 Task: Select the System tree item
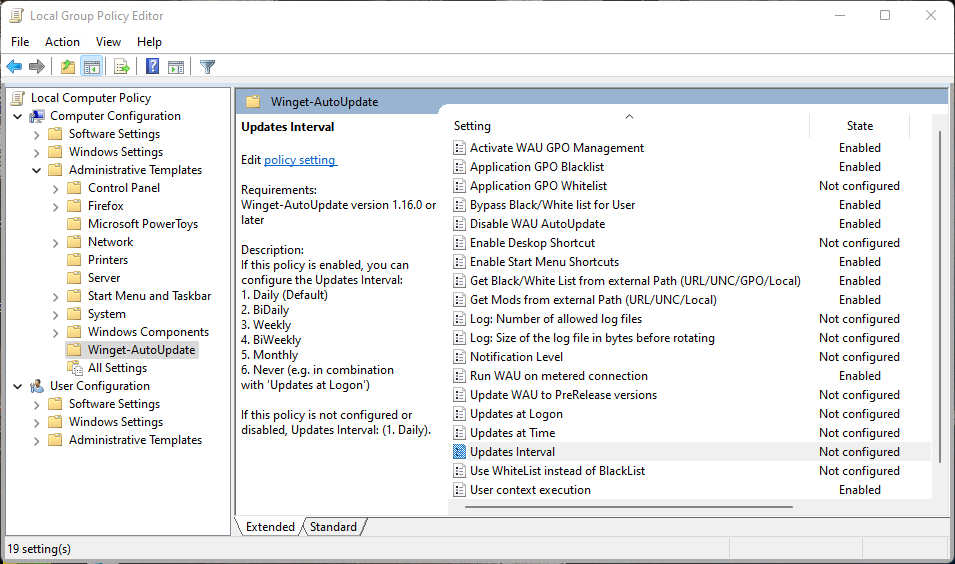(107, 314)
